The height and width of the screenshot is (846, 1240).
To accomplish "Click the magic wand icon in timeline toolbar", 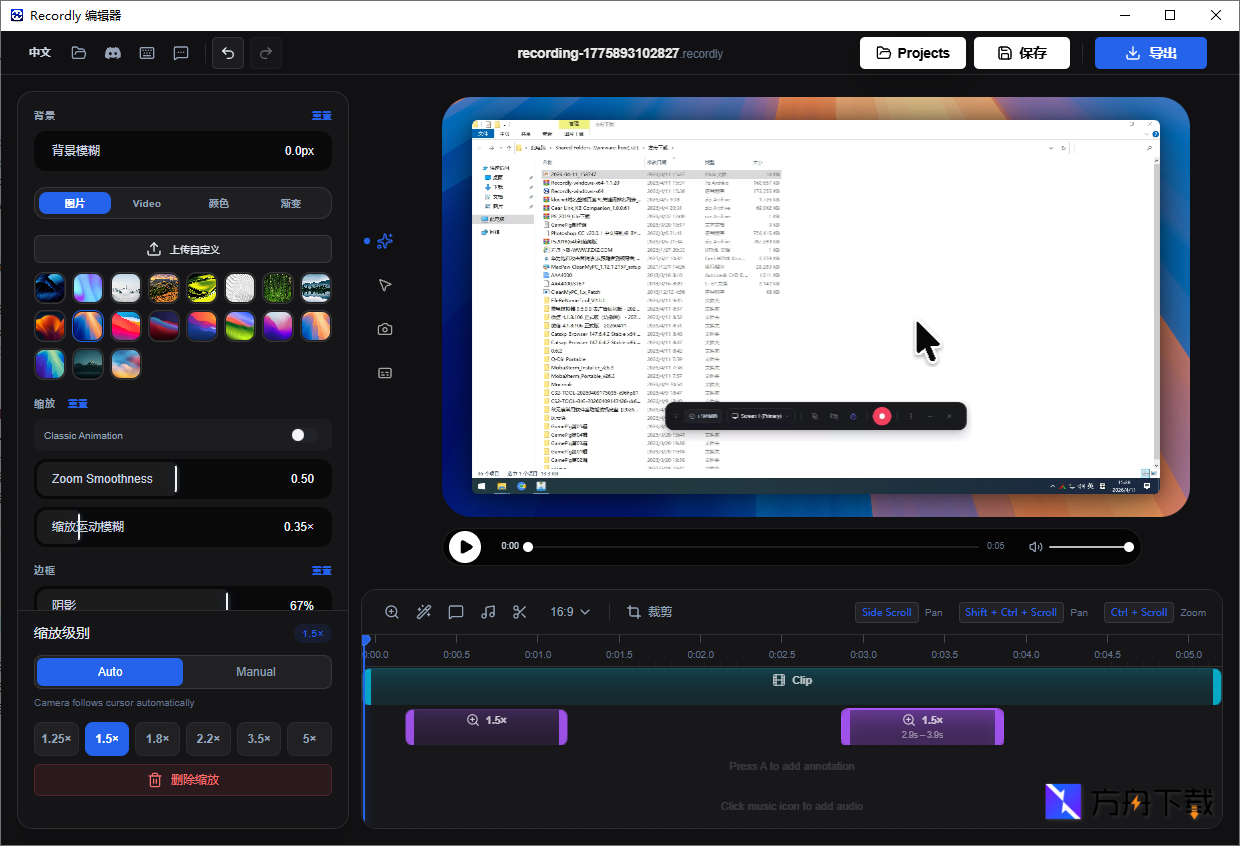I will [x=424, y=612].
